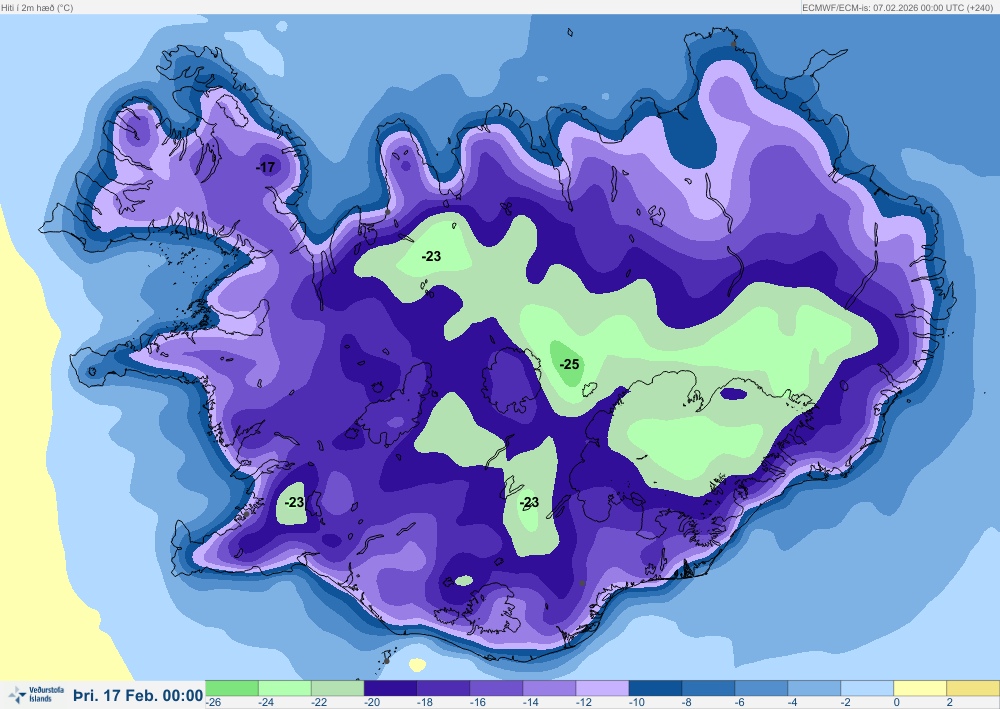Screen dimensions: 1000x709
Task: Pick the legend swatch between -4 and -2
Action: tap(814, 688)
